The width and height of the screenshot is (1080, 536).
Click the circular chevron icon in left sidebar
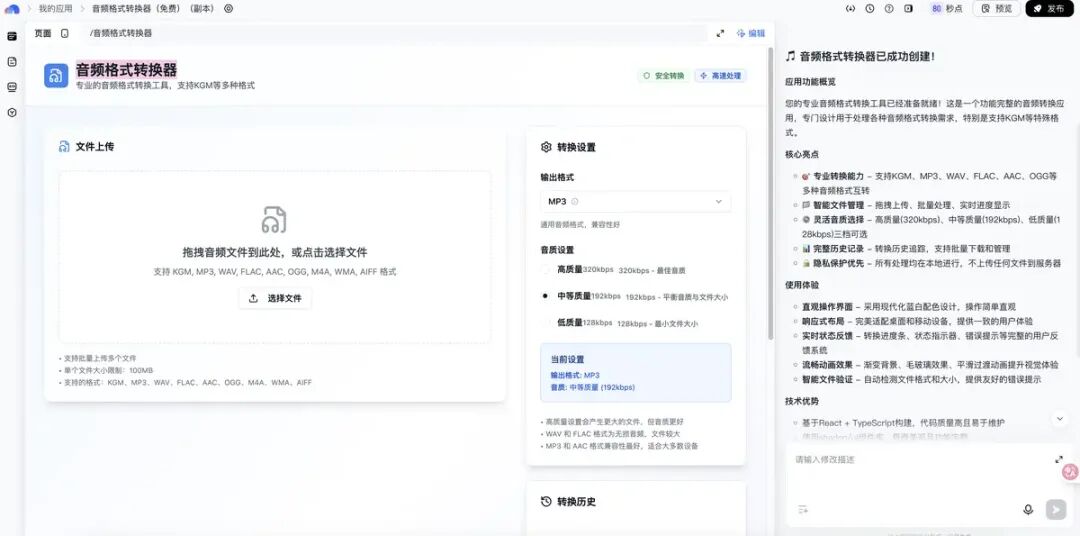(12, 112)
